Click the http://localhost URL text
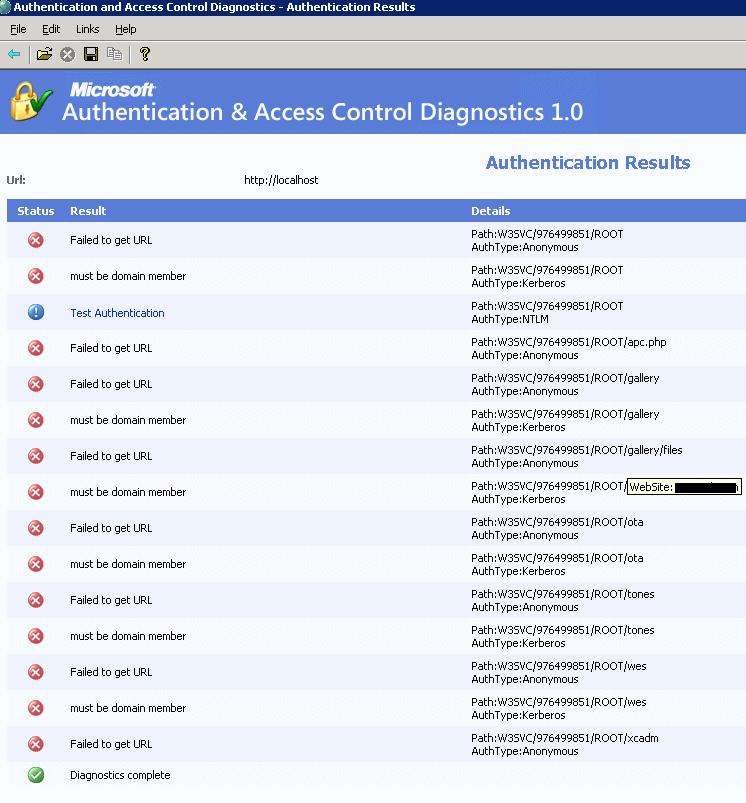Viewport: 746px width, 803px height. click(x=281, y=180)
